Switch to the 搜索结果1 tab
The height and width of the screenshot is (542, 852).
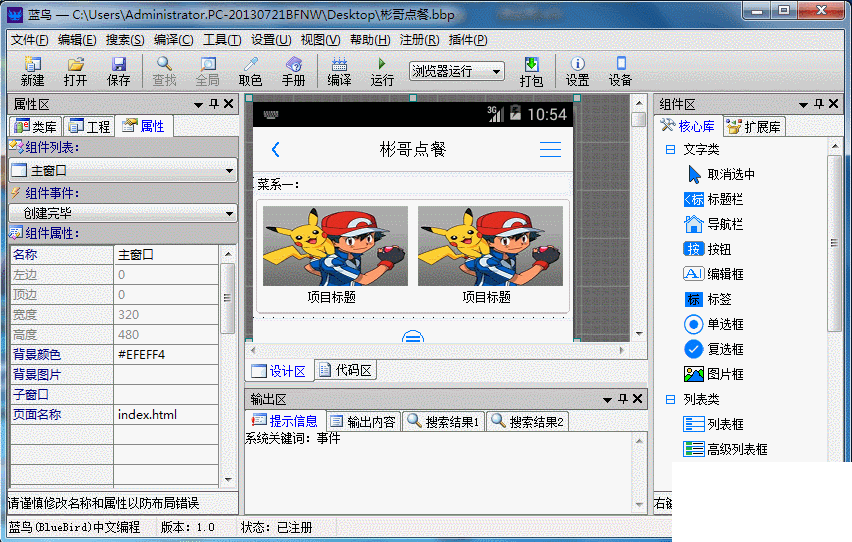coord(443,422)
